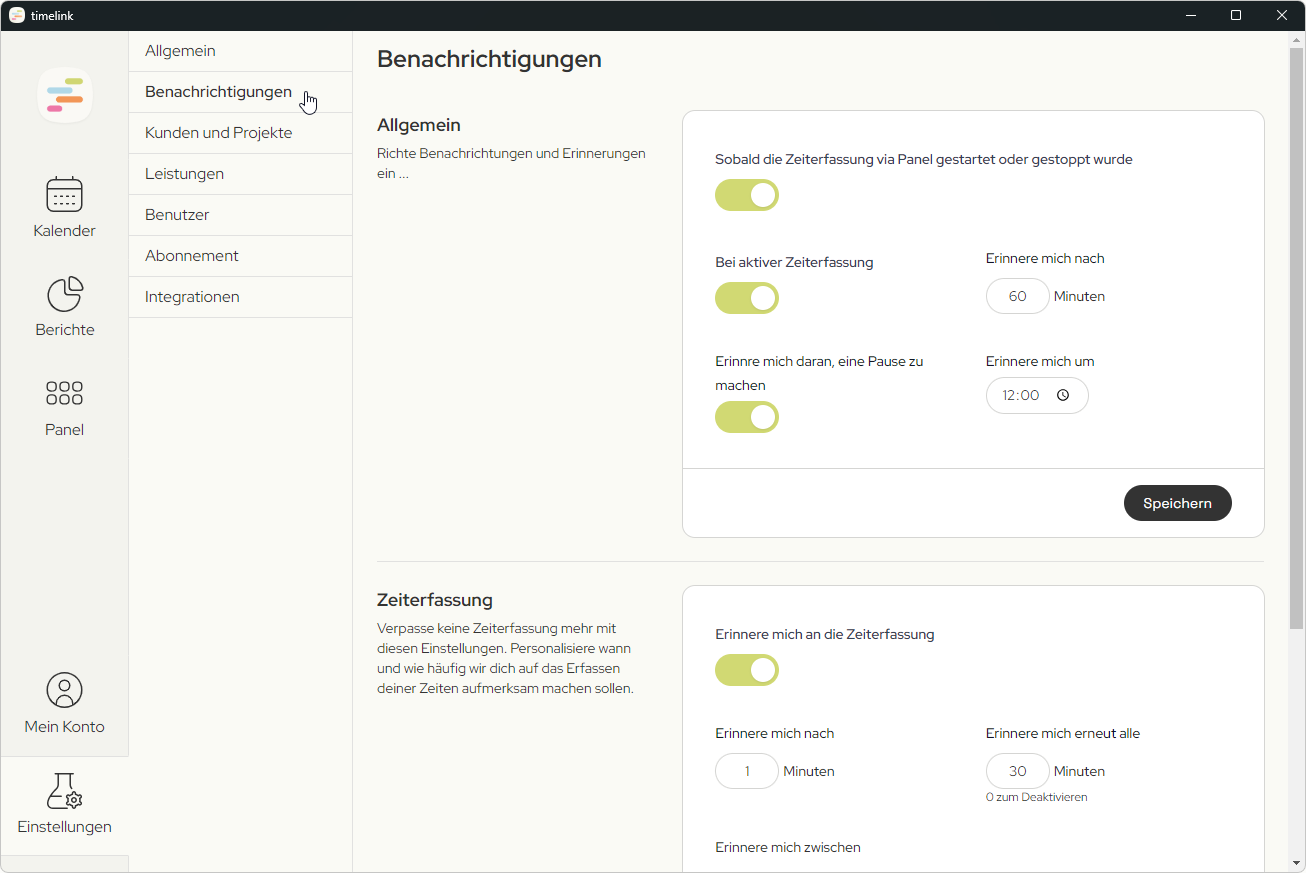Viewport: 1306px width, 873px height.
Task: Click the Speichern button
Action: point(1177,503)
